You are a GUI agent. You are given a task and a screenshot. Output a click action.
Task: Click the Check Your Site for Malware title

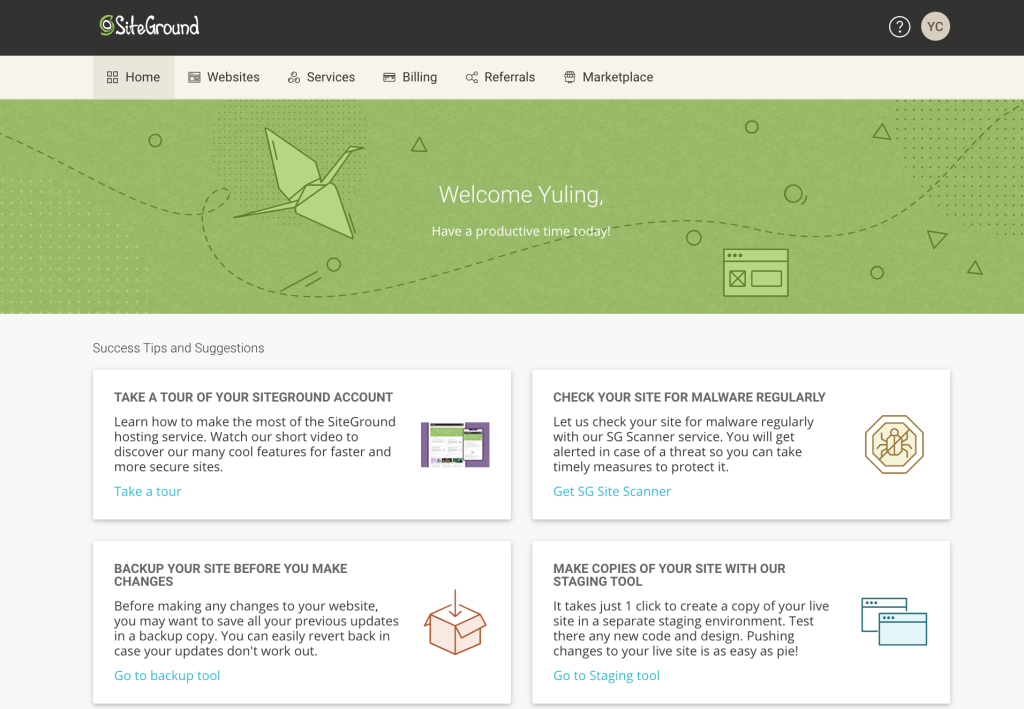[x=690, y=397]
